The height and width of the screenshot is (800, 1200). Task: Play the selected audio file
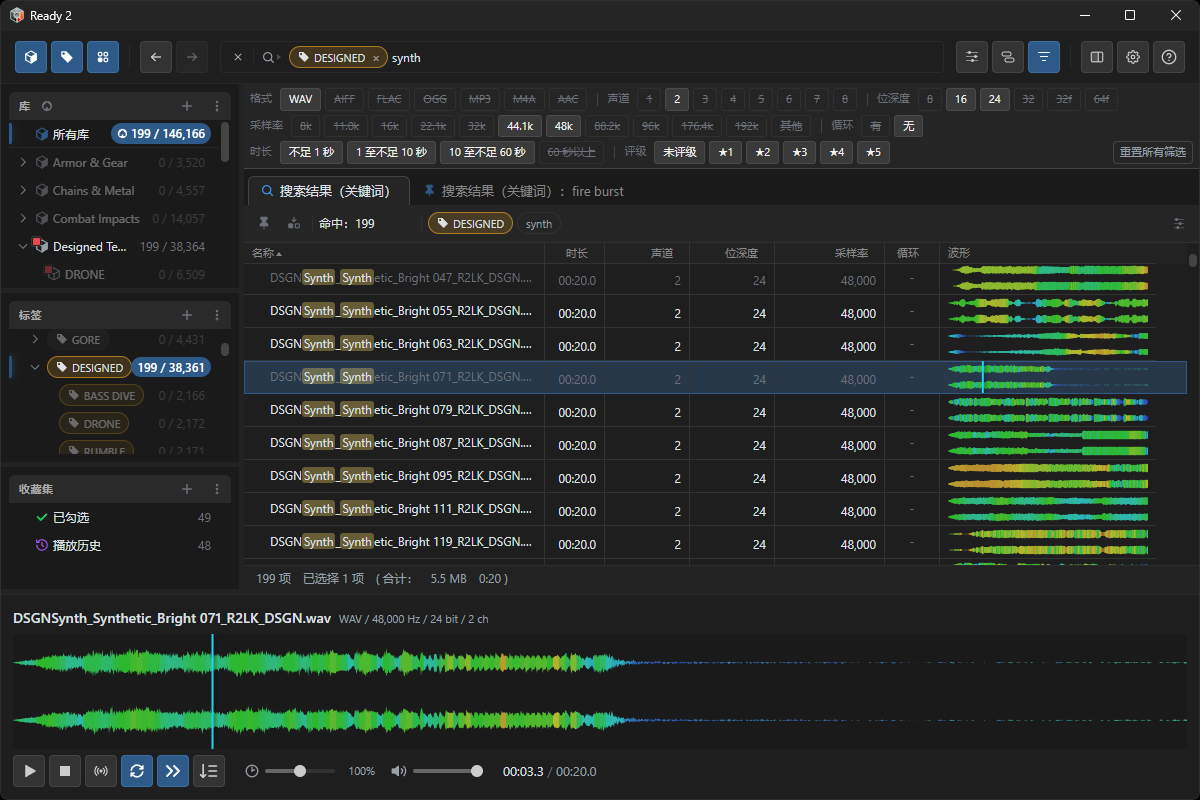click(x=30, y=771)
